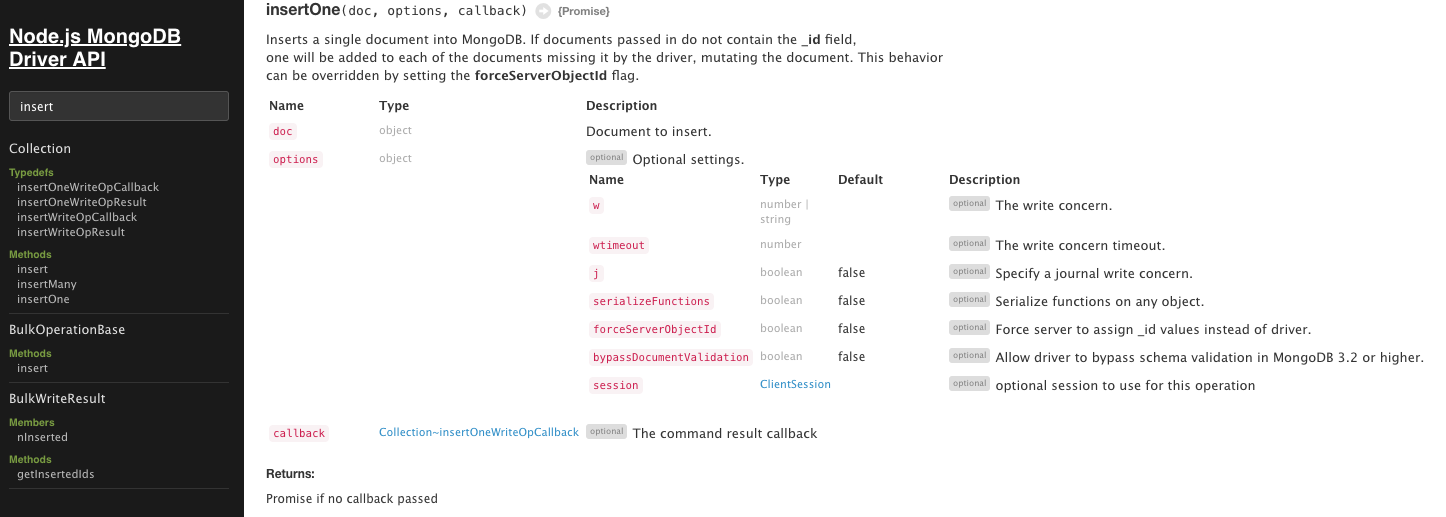Select insert method under BulkOperationBase

(x=32, y=368)
